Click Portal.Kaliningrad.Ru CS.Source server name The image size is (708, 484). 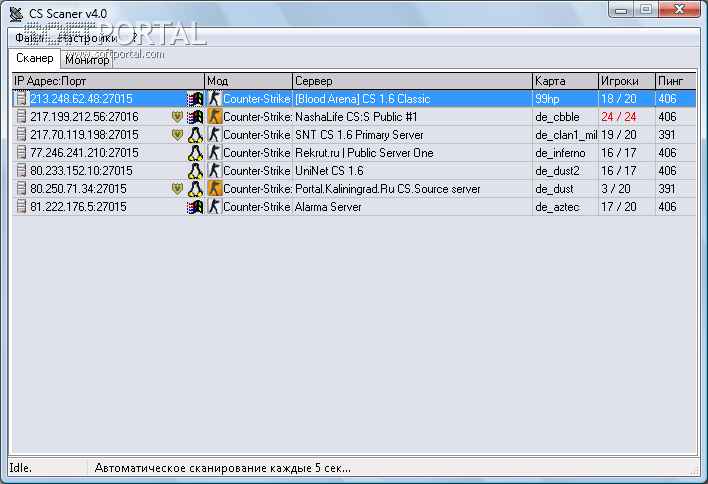(x=388, y=189)
